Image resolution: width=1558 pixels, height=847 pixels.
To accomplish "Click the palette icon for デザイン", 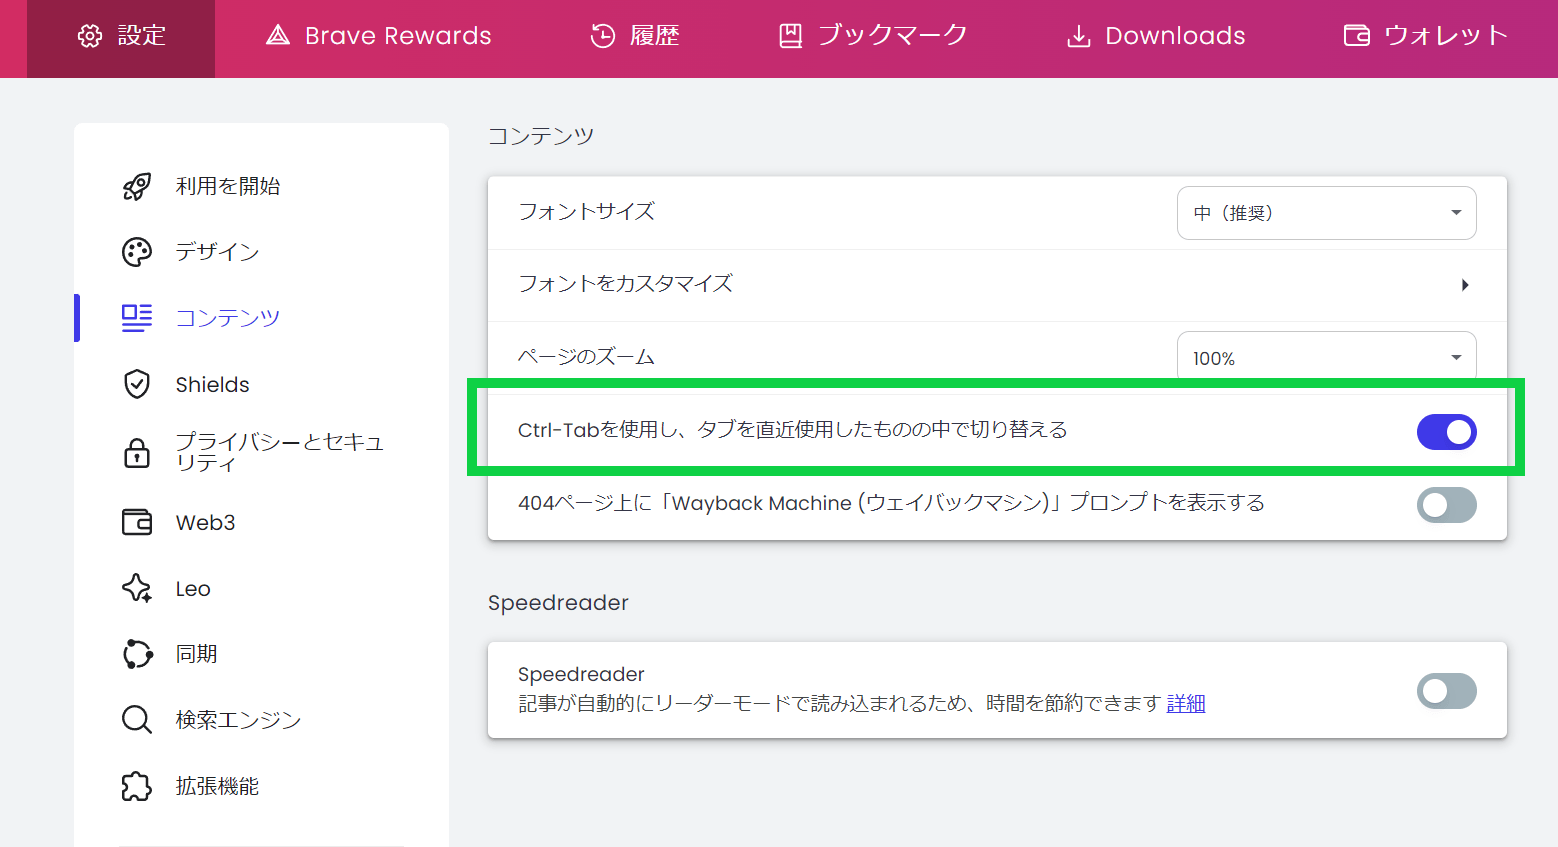I will [x=137, y=252].
